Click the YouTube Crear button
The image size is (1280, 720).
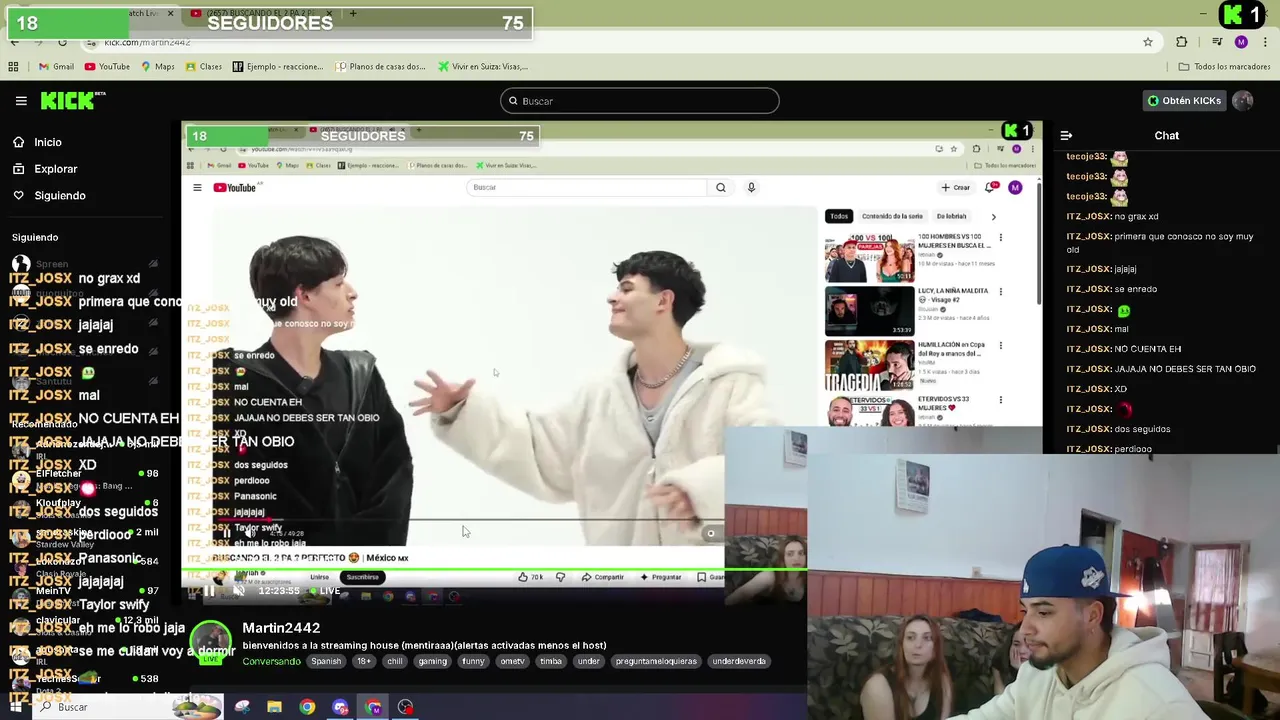pyautogui.click(x=956, y=188)
